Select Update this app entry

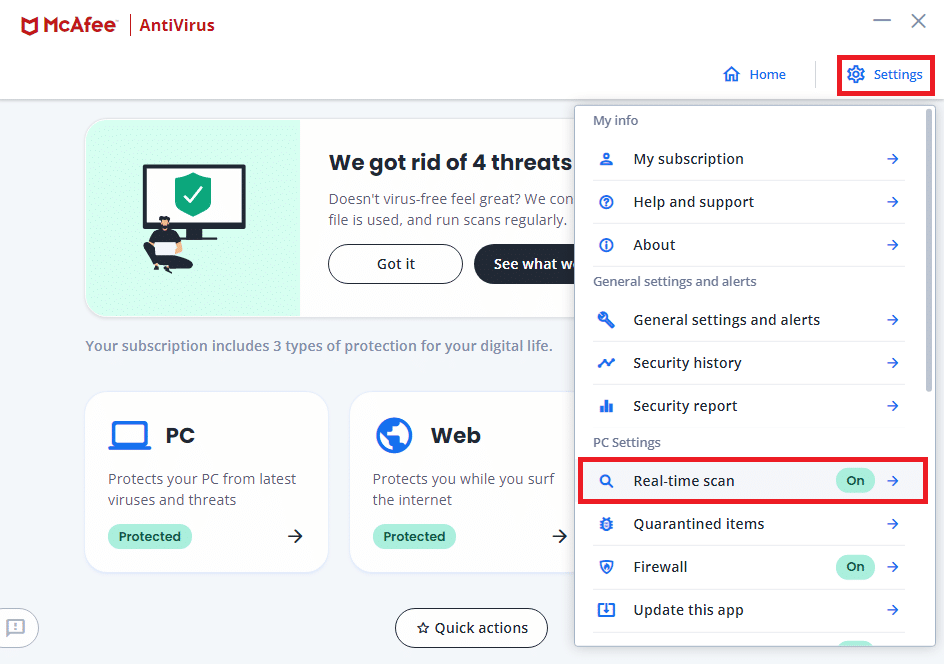pyautogui.click(x=749, y=610)
